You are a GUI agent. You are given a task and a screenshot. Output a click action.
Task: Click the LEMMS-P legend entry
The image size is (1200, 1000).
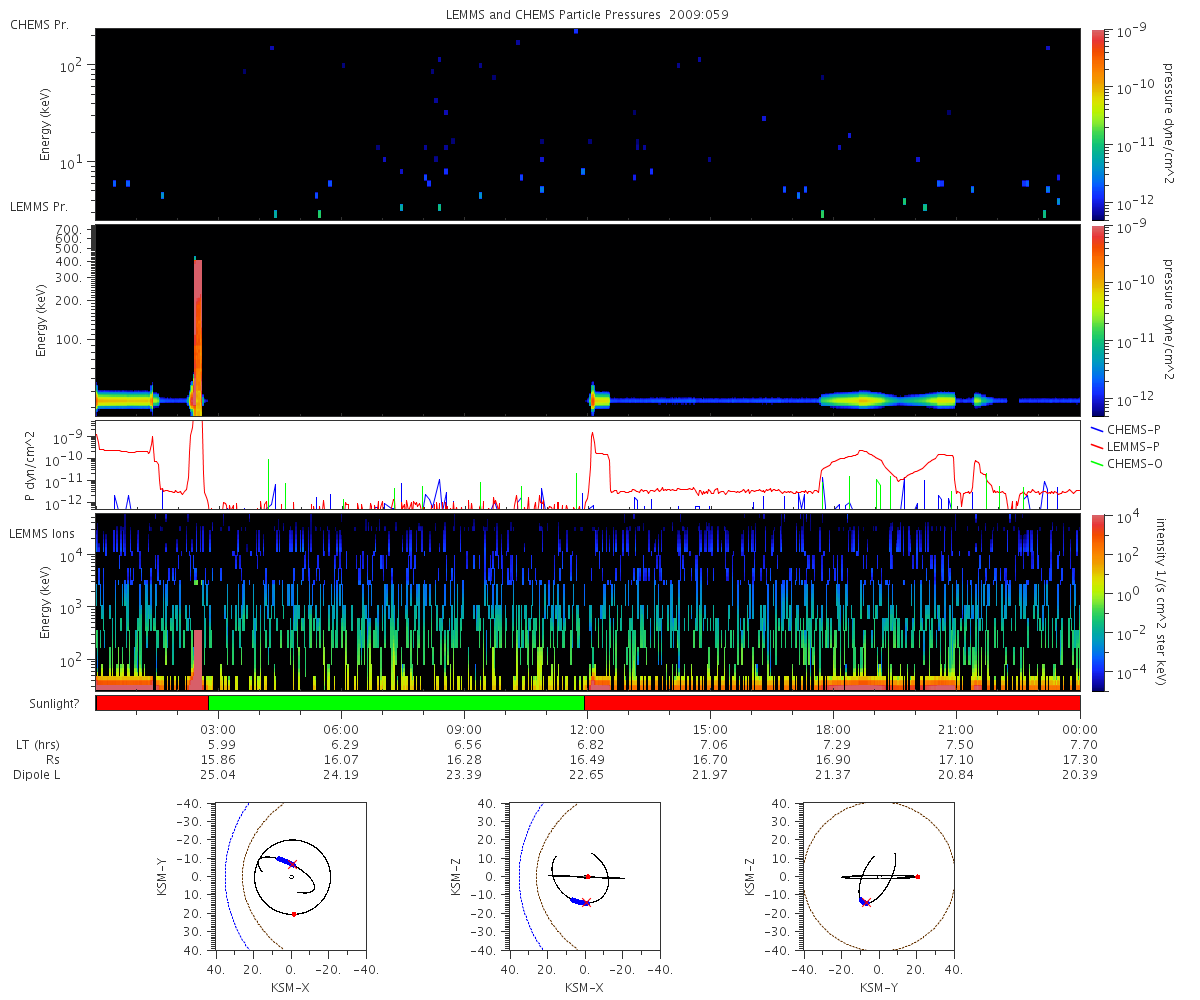[1125, 445]
